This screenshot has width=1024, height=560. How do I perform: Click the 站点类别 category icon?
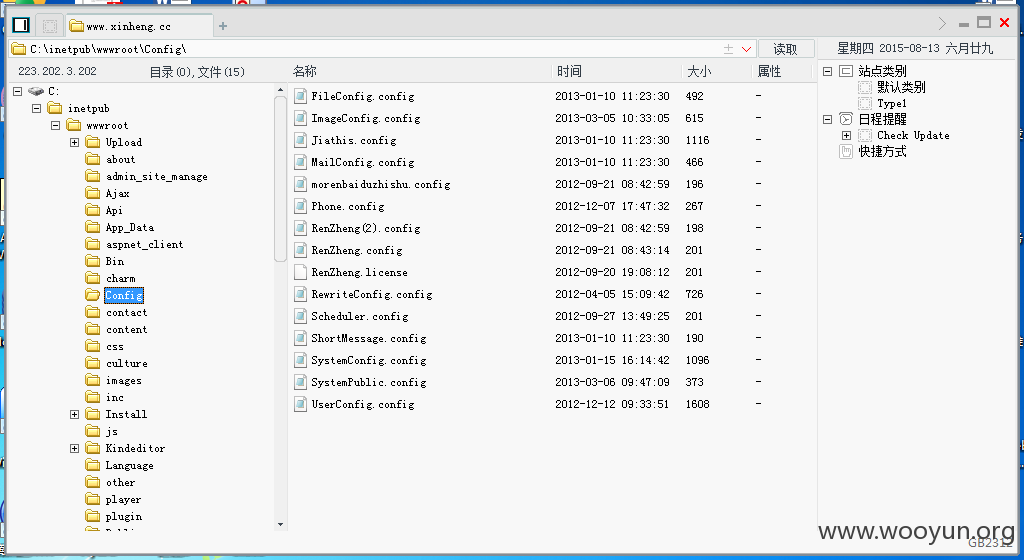[x=846, y=71]
